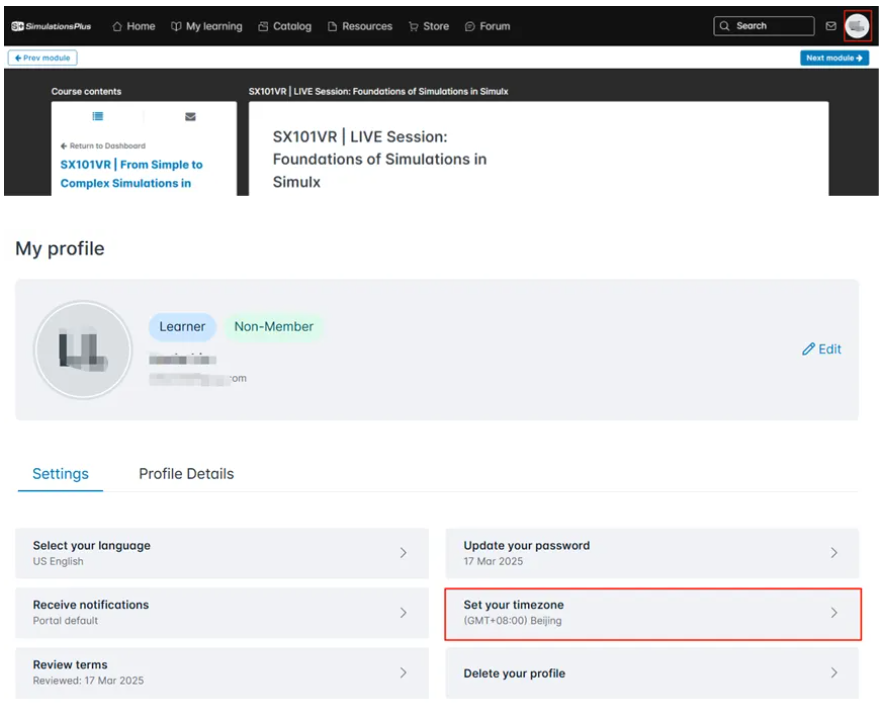Switch to the Profile Details tab
This screenshot has width=890, height=711.
[186, 474]
